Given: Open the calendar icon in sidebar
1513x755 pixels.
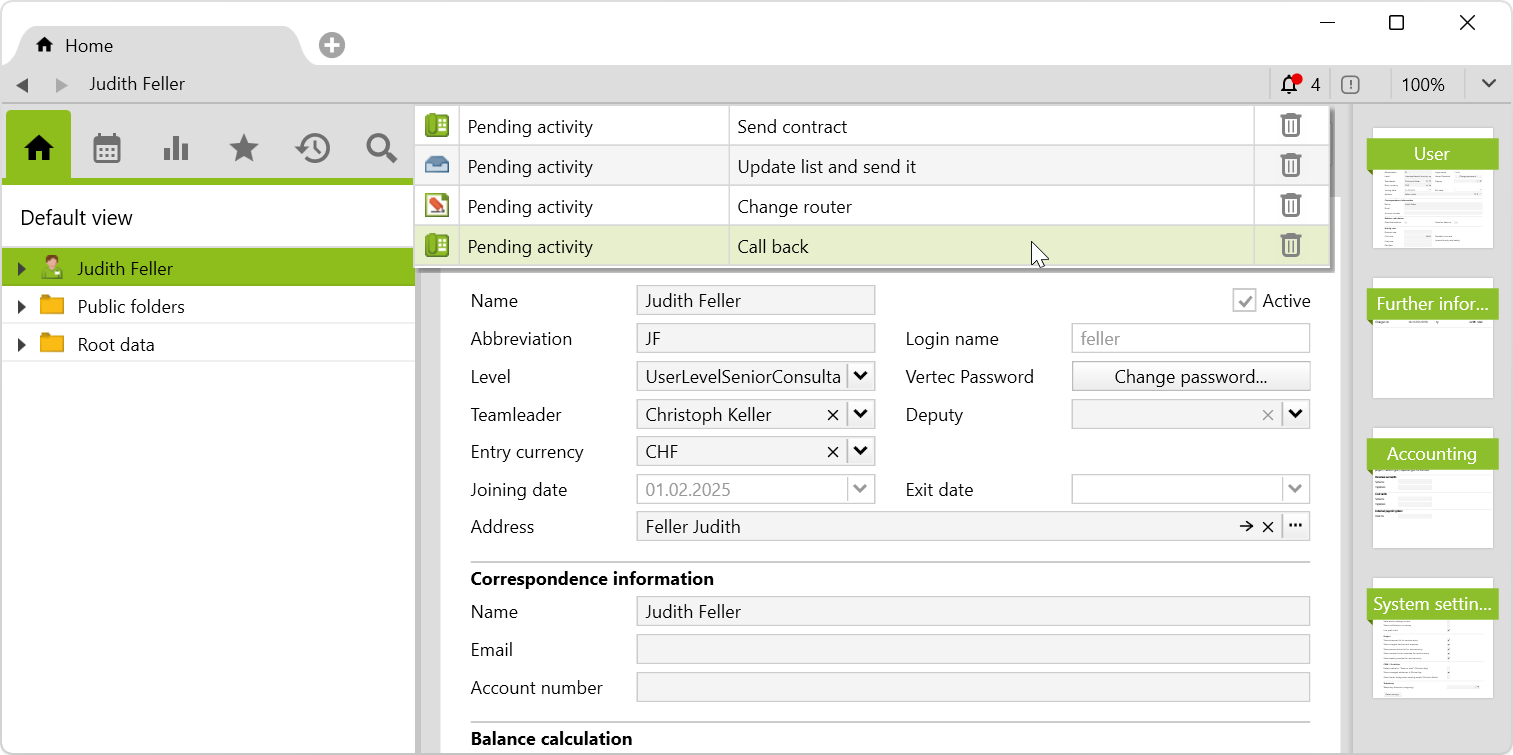Looking at the screenshot, I should click(107, 149).
